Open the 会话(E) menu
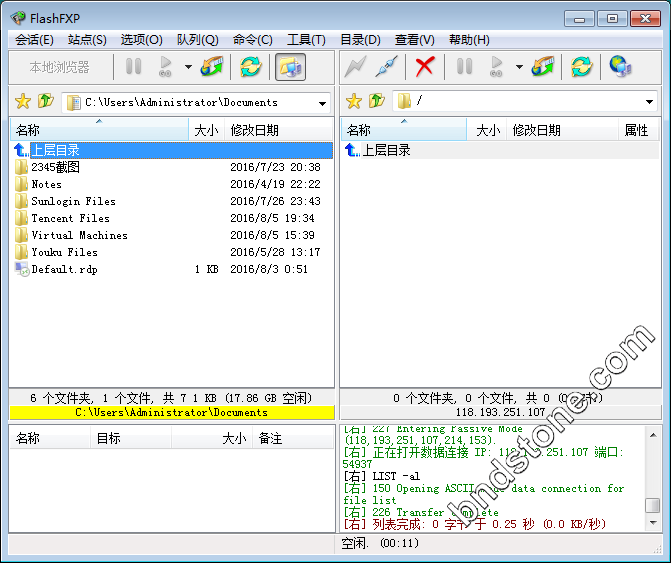The height and width of the screenshot is (563, 671). 34,40
